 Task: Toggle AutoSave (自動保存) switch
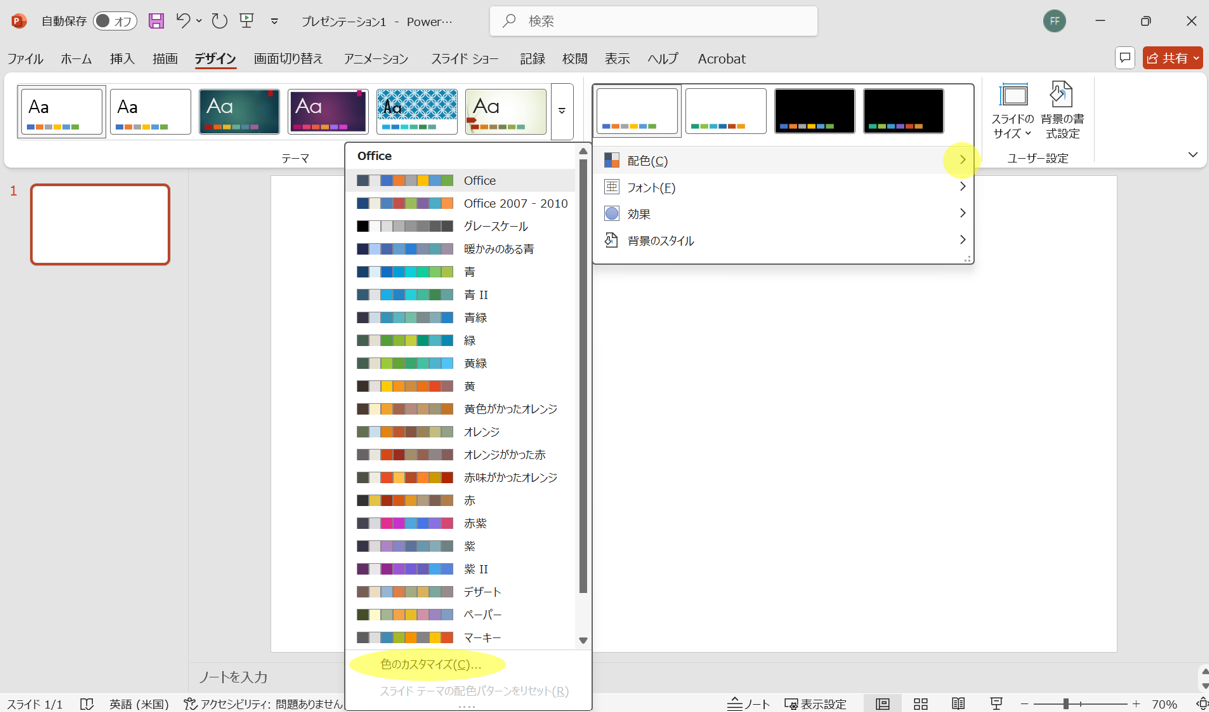tap(115, 21)
